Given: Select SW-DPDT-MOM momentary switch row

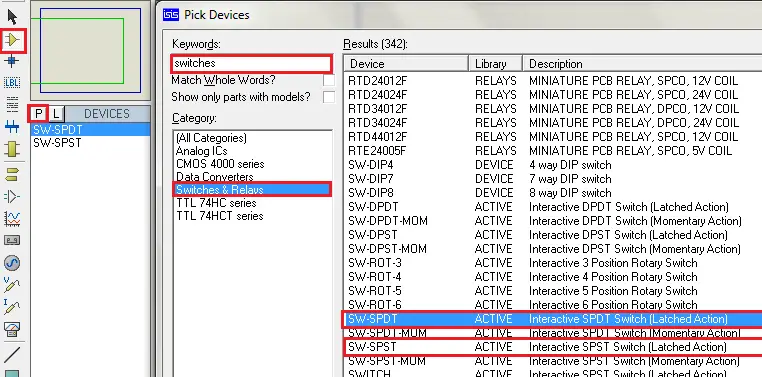Looking at the screenshot, I should (553, 221).
